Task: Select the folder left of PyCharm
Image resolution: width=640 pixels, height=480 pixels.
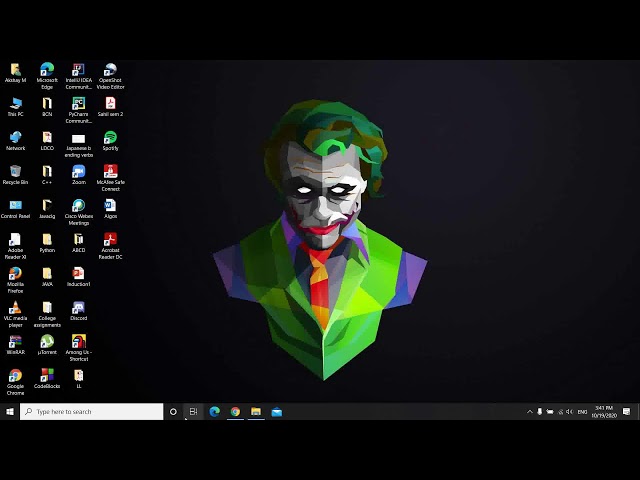Action: pos(47,107)
